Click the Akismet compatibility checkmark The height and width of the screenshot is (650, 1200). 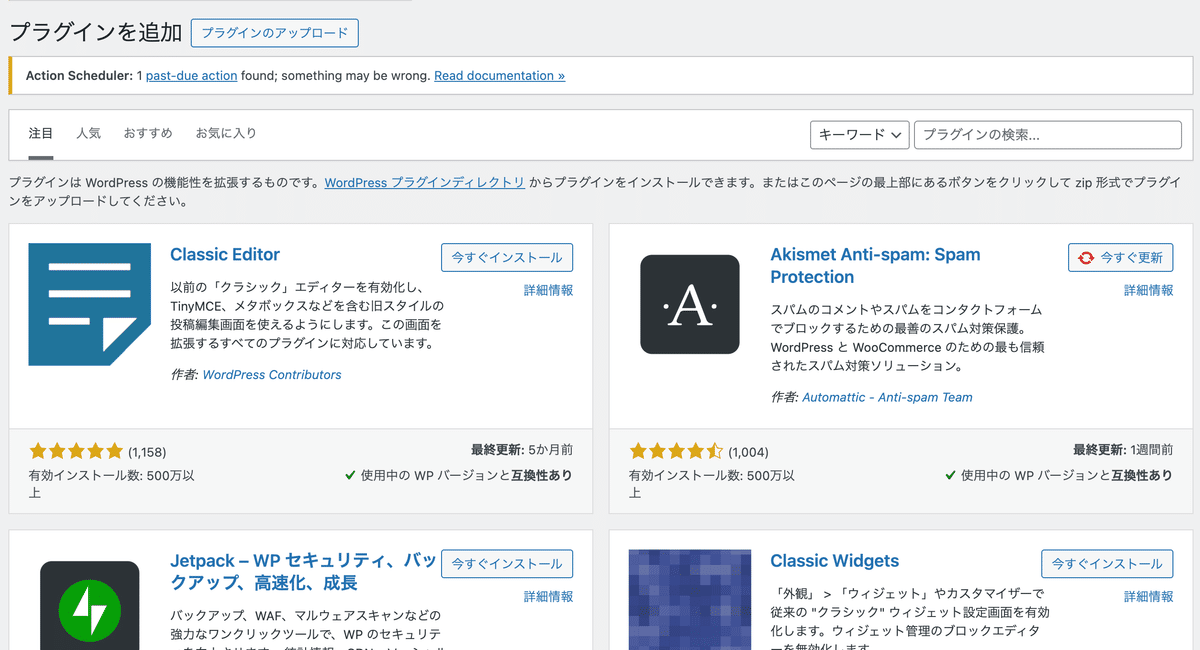click(x=950, y=476)
